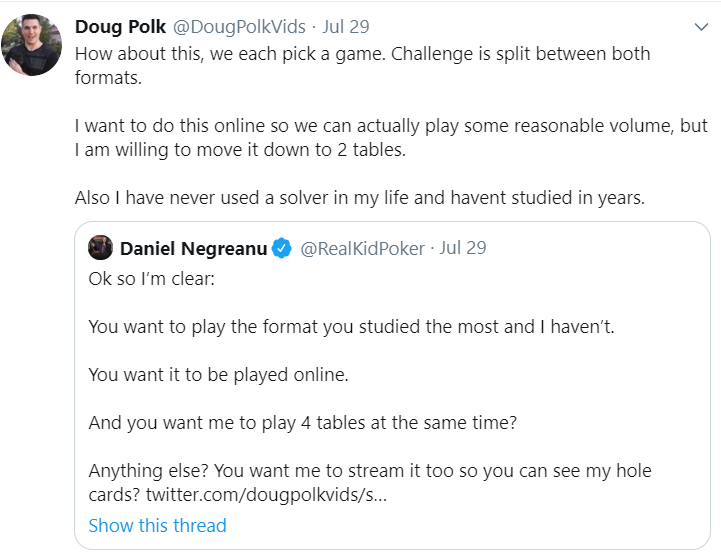This screenshot has height=556, width=721.
Task: Click the line about the most-studied format
Action: click(x=351, y=327)
